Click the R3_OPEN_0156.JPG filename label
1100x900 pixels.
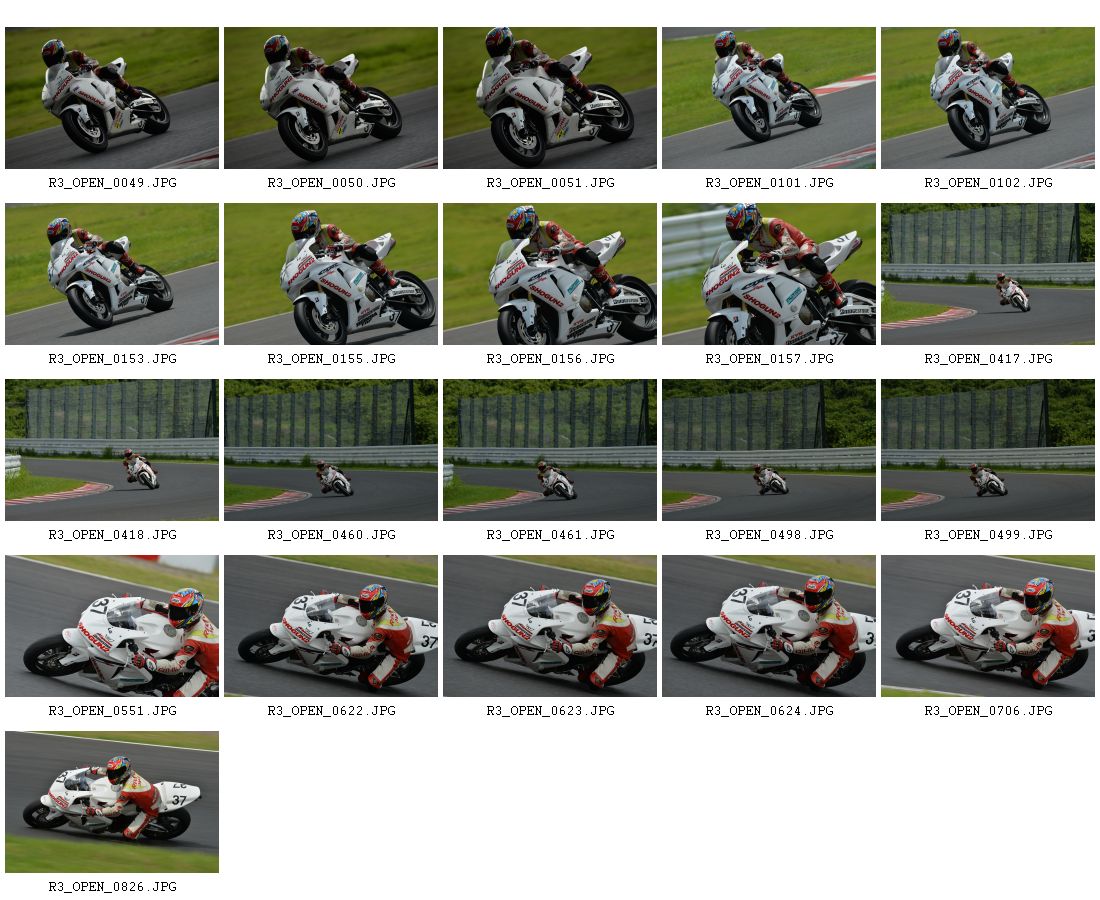(551, 358)
